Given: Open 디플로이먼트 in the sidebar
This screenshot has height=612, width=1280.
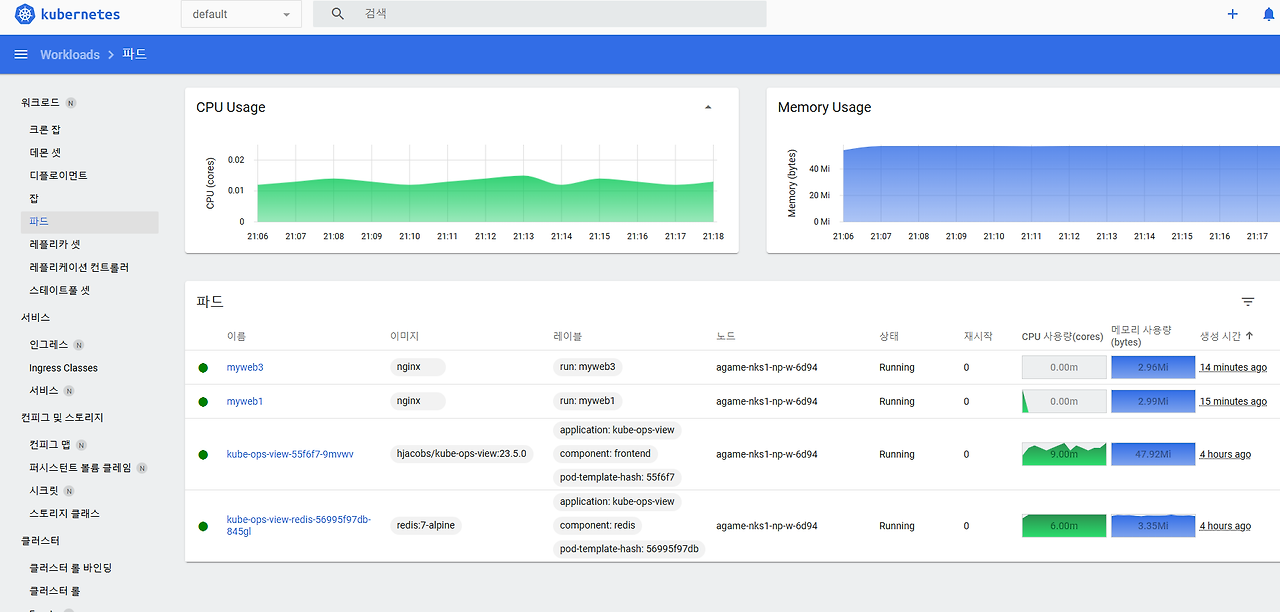Looking at the screenshot, I should (x=58, y=176).
